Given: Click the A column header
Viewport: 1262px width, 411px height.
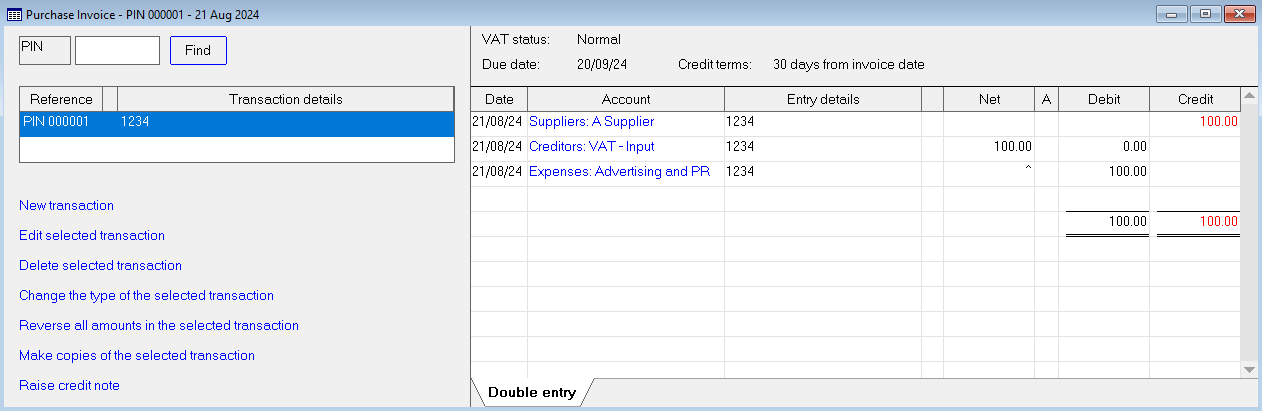Looking at the screenshot, I should click(x=1046, y=99).
